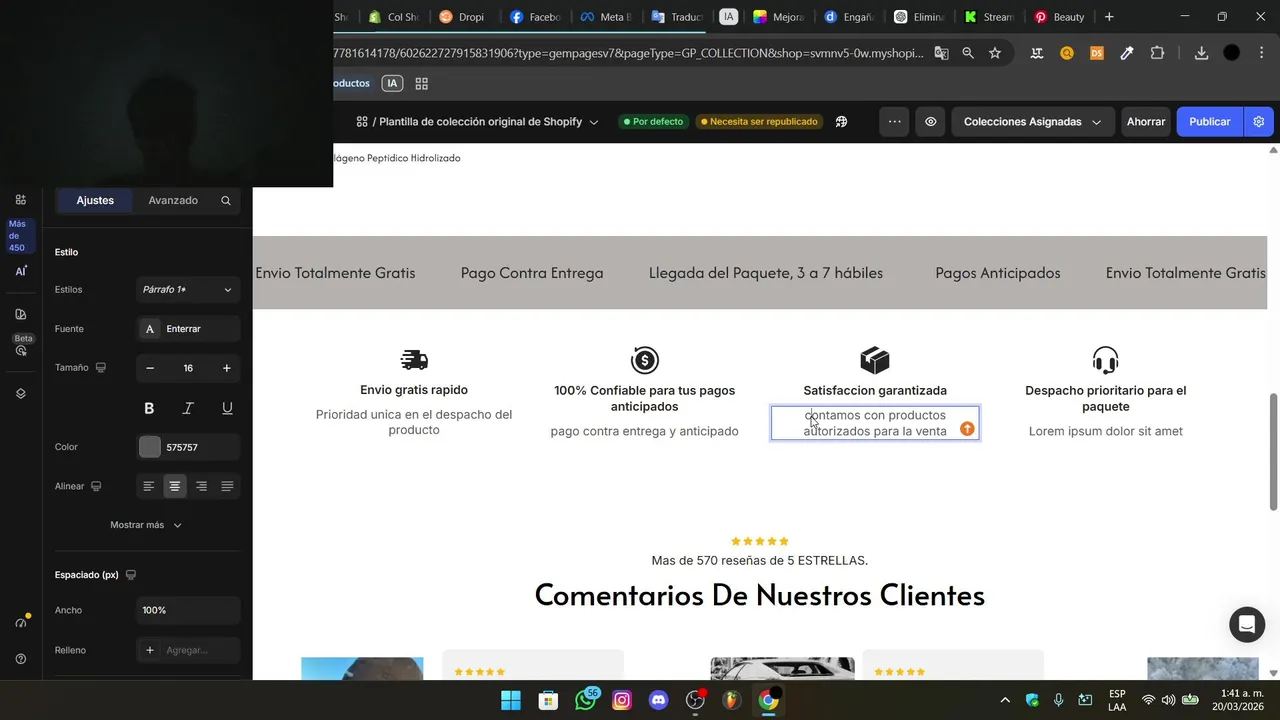
Task: Toggle underline formatting
Action: (x=227, y=408)
